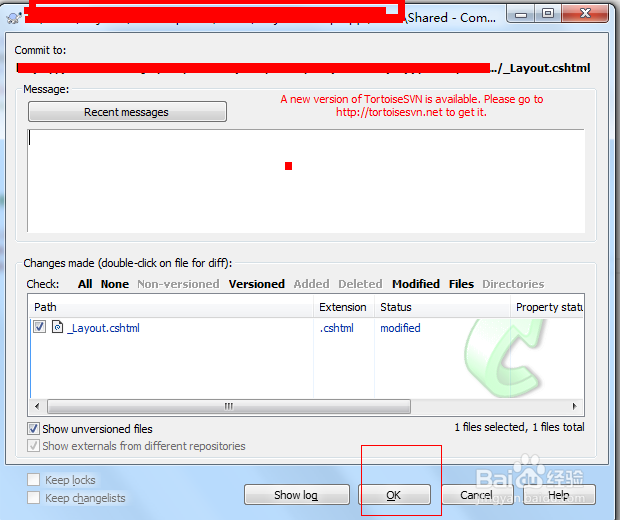This screenshot has width=620, height=520.
Task: Click the TortoiseSVN turtle icon in title bar
Action: pyautogui.click(x=14, y=18)
